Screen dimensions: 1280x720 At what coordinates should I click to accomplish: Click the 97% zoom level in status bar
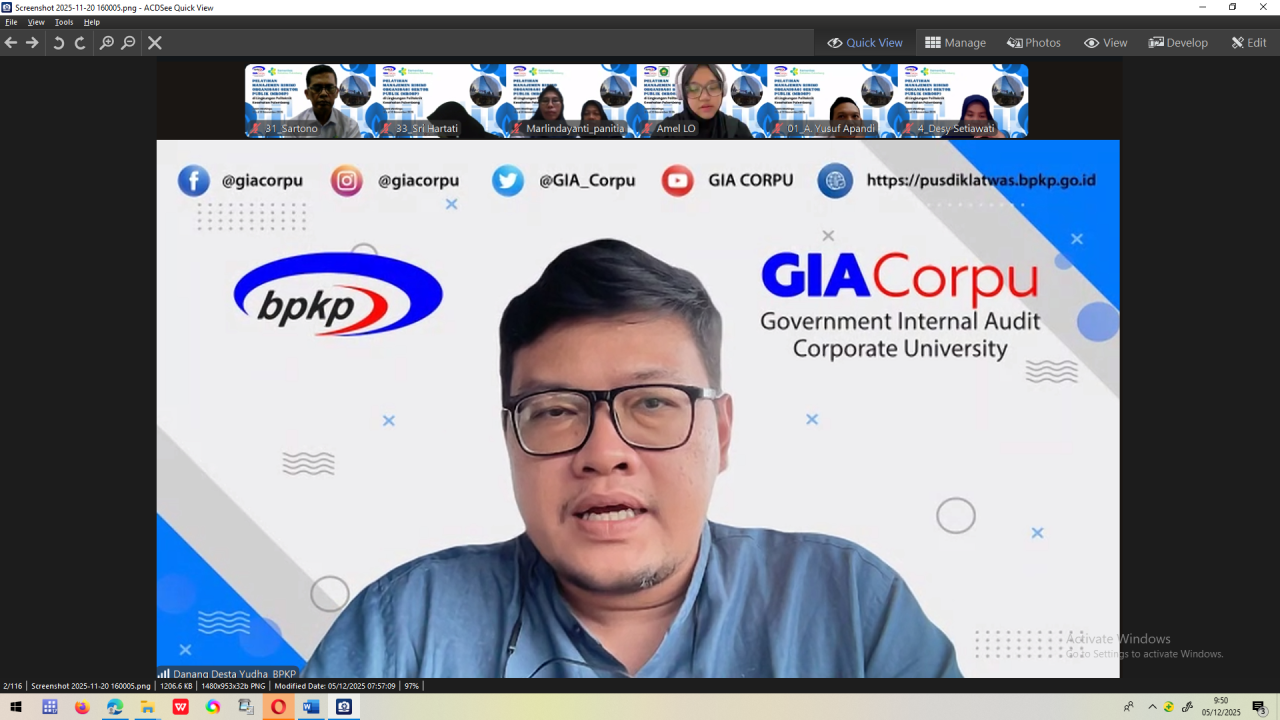[x=411, y=686]
